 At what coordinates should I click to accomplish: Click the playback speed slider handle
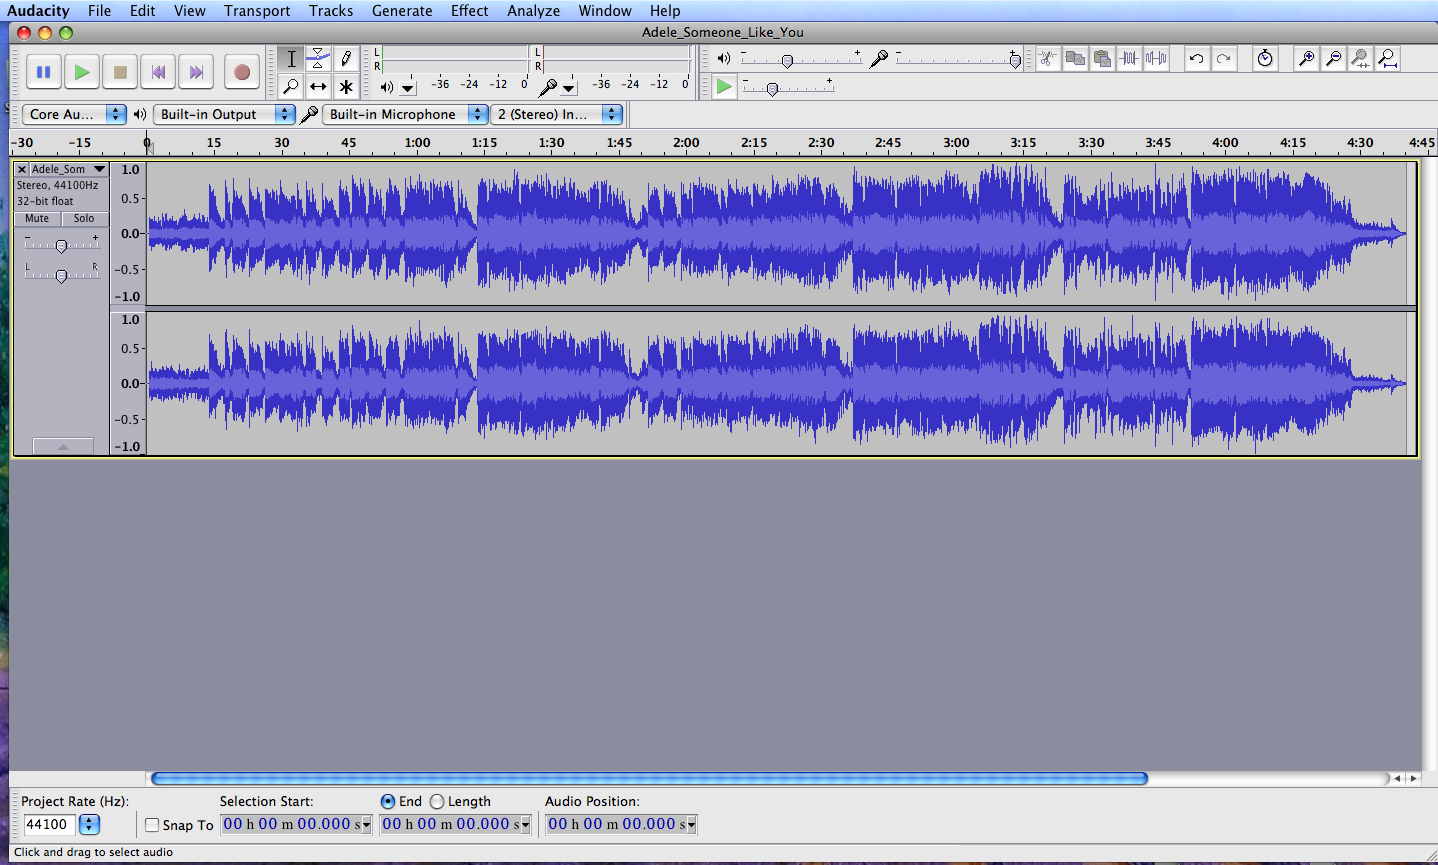(772, 89)
